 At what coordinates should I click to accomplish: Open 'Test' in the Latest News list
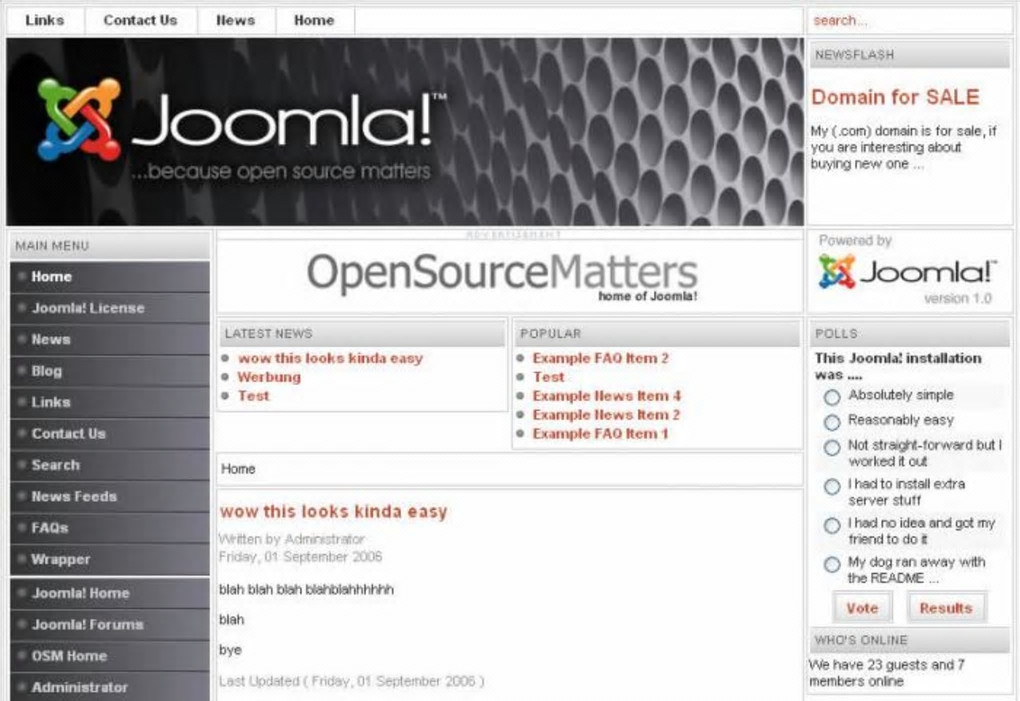pyautogui.click(x=253, y=396)
